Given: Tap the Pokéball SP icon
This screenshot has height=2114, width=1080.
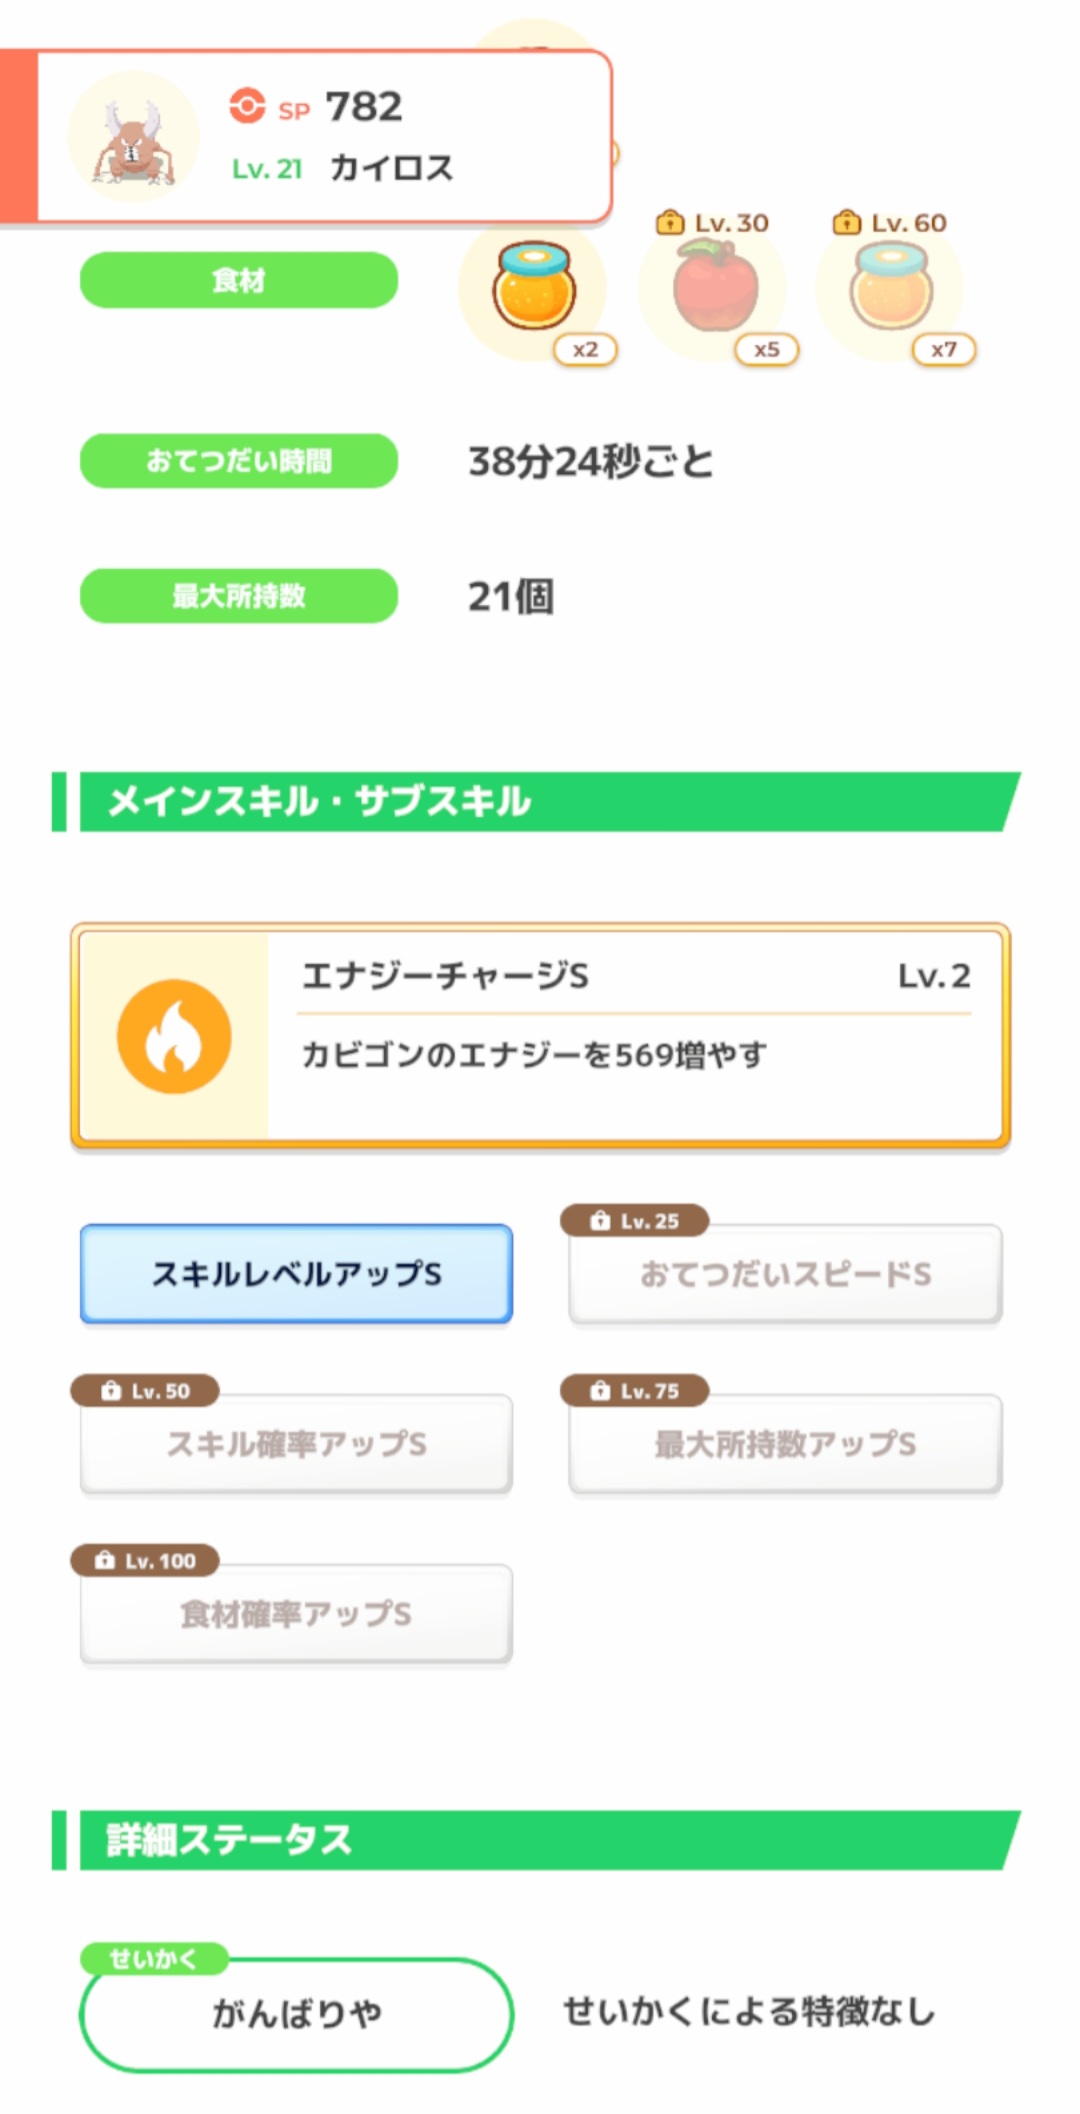Looking at the screenshot, I should pos(247,105).
